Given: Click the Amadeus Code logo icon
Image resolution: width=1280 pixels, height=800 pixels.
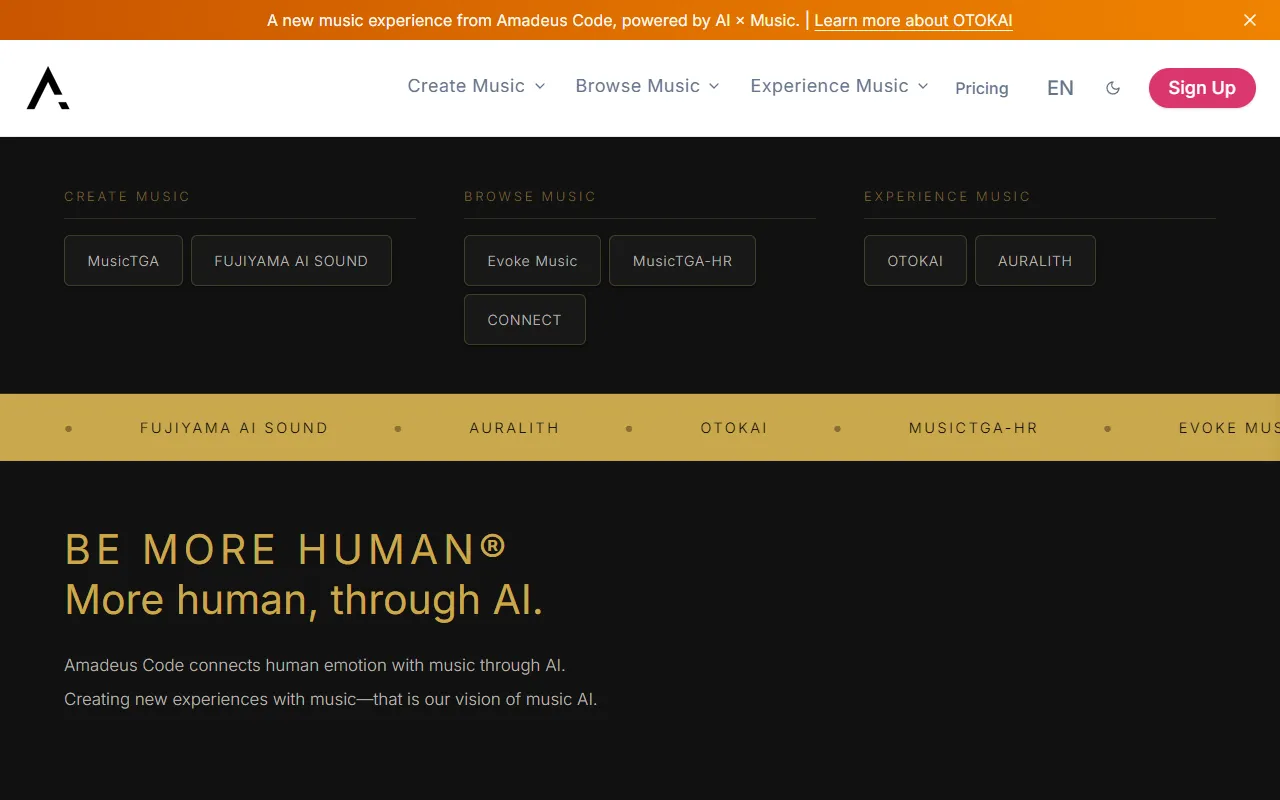Looking at the screenshot, I should 48,88.
